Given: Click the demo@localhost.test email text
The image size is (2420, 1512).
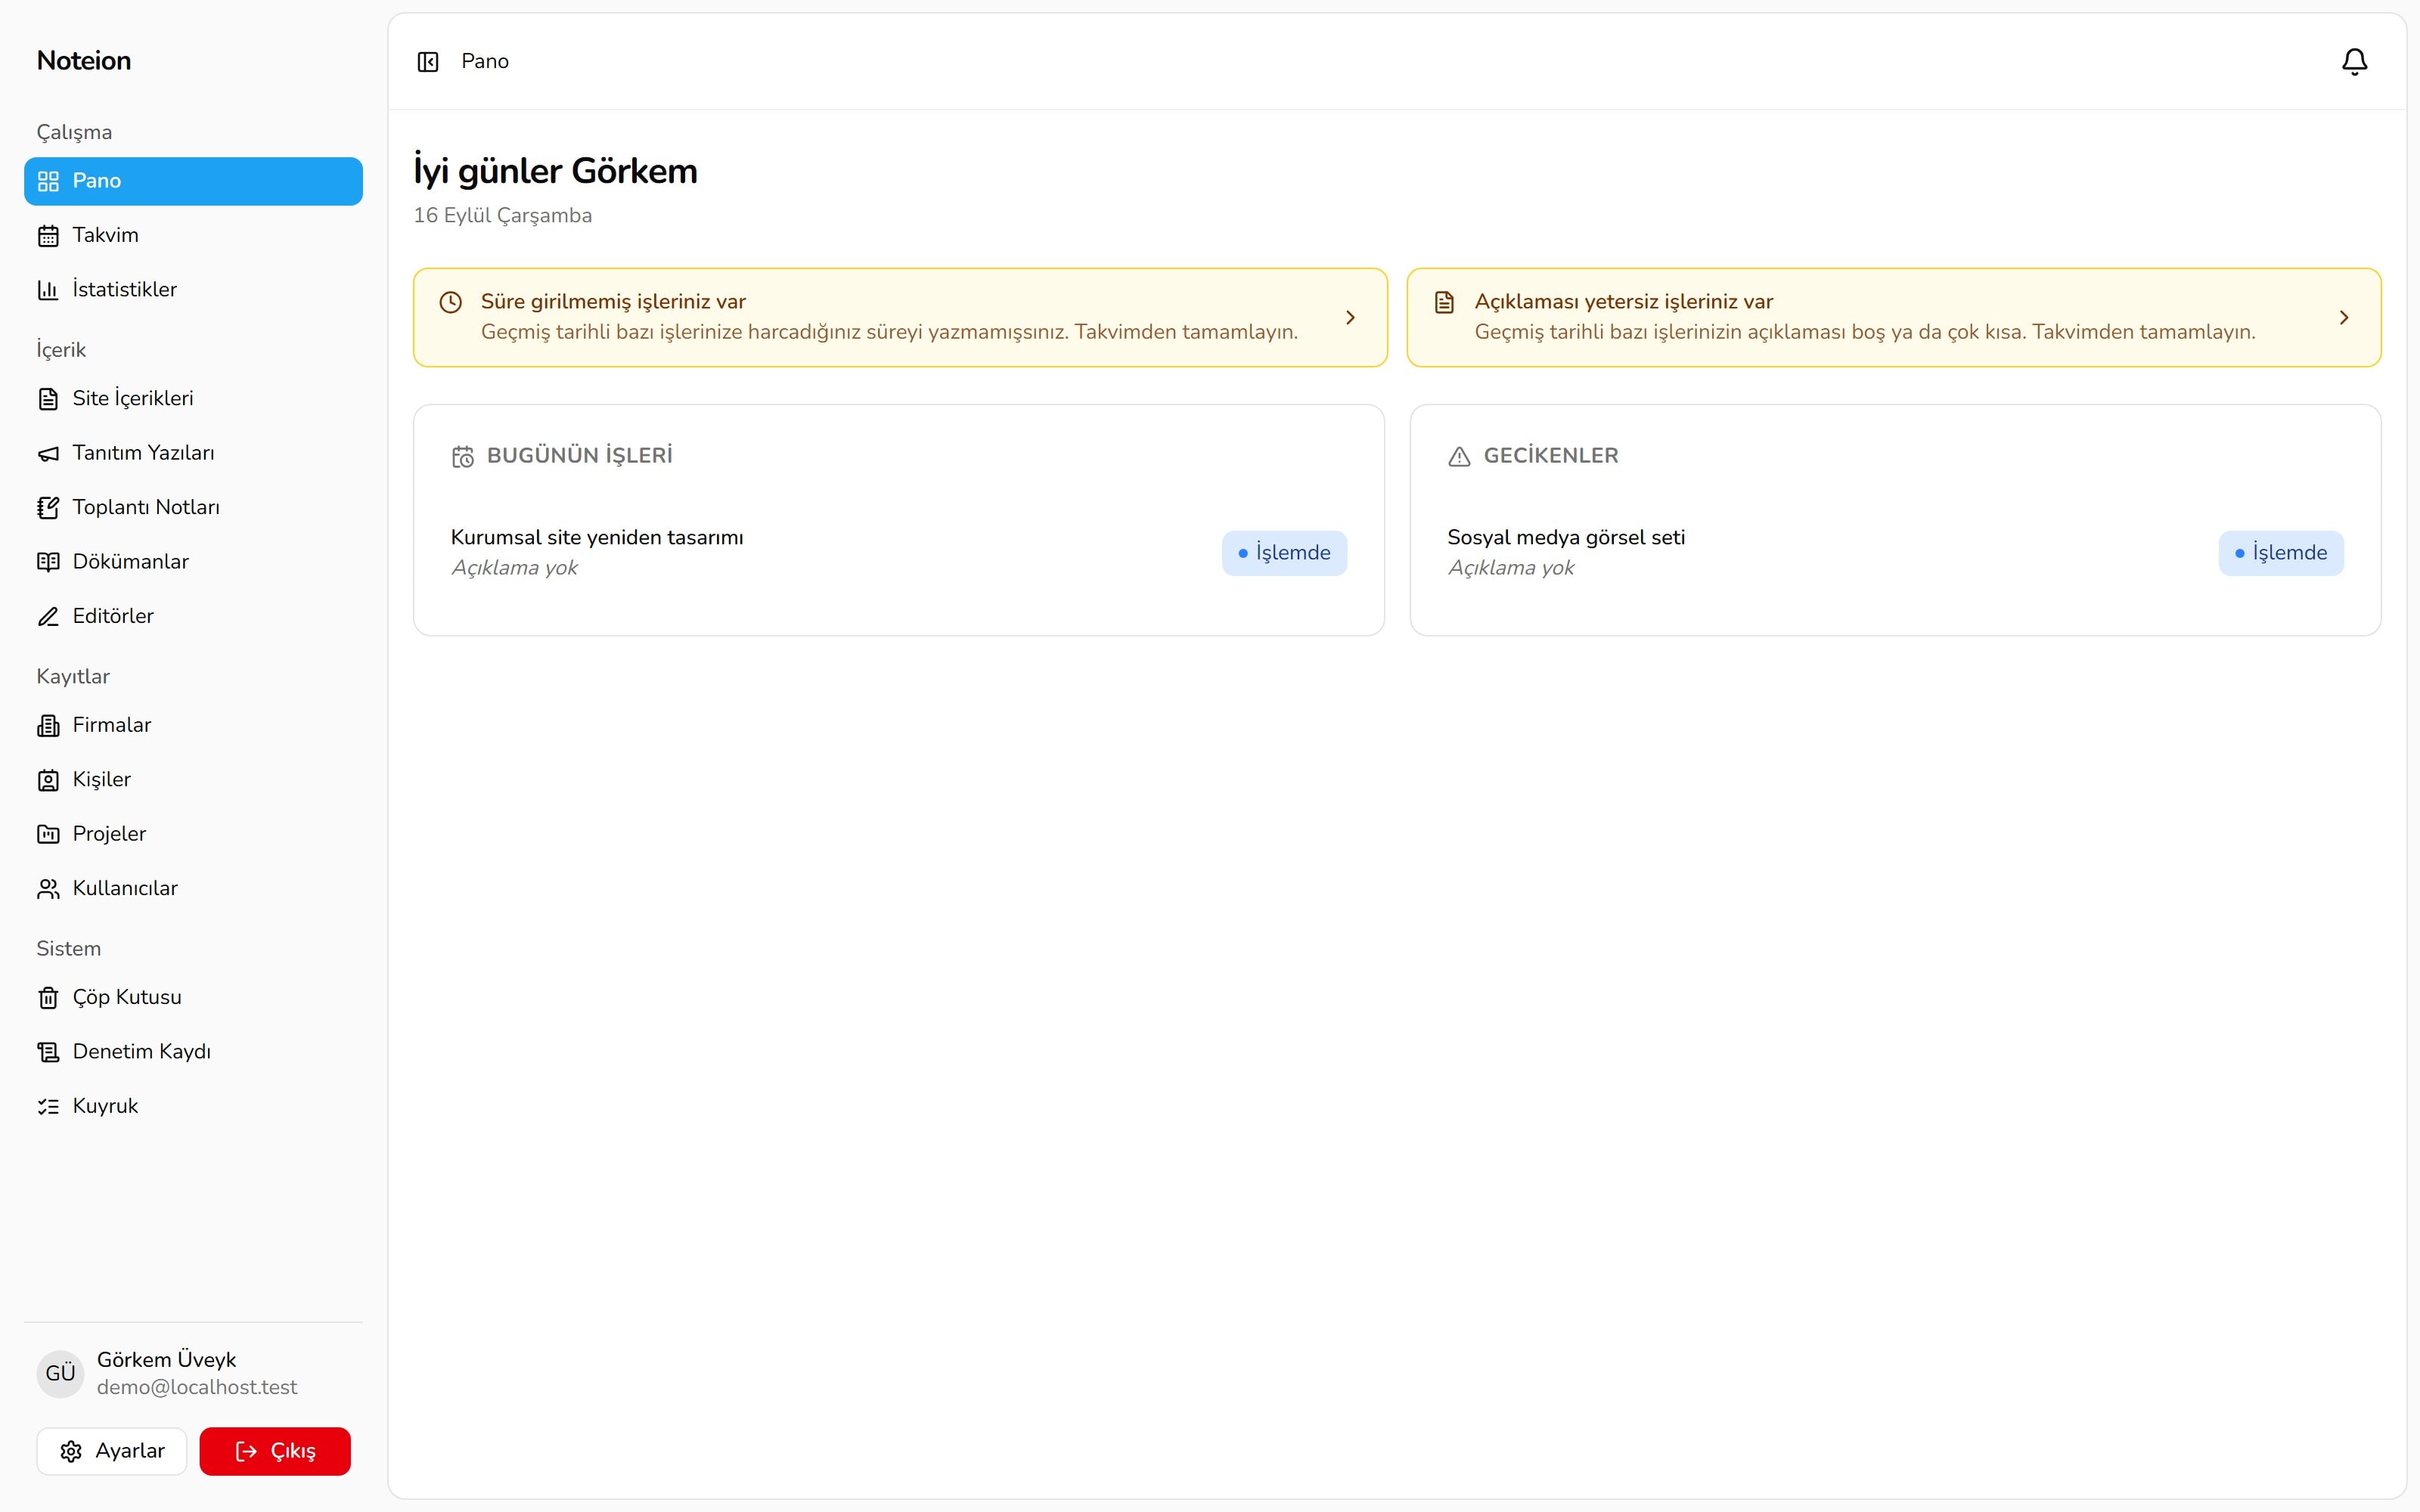Looking at the screenshot, I should coord(197,1388).
